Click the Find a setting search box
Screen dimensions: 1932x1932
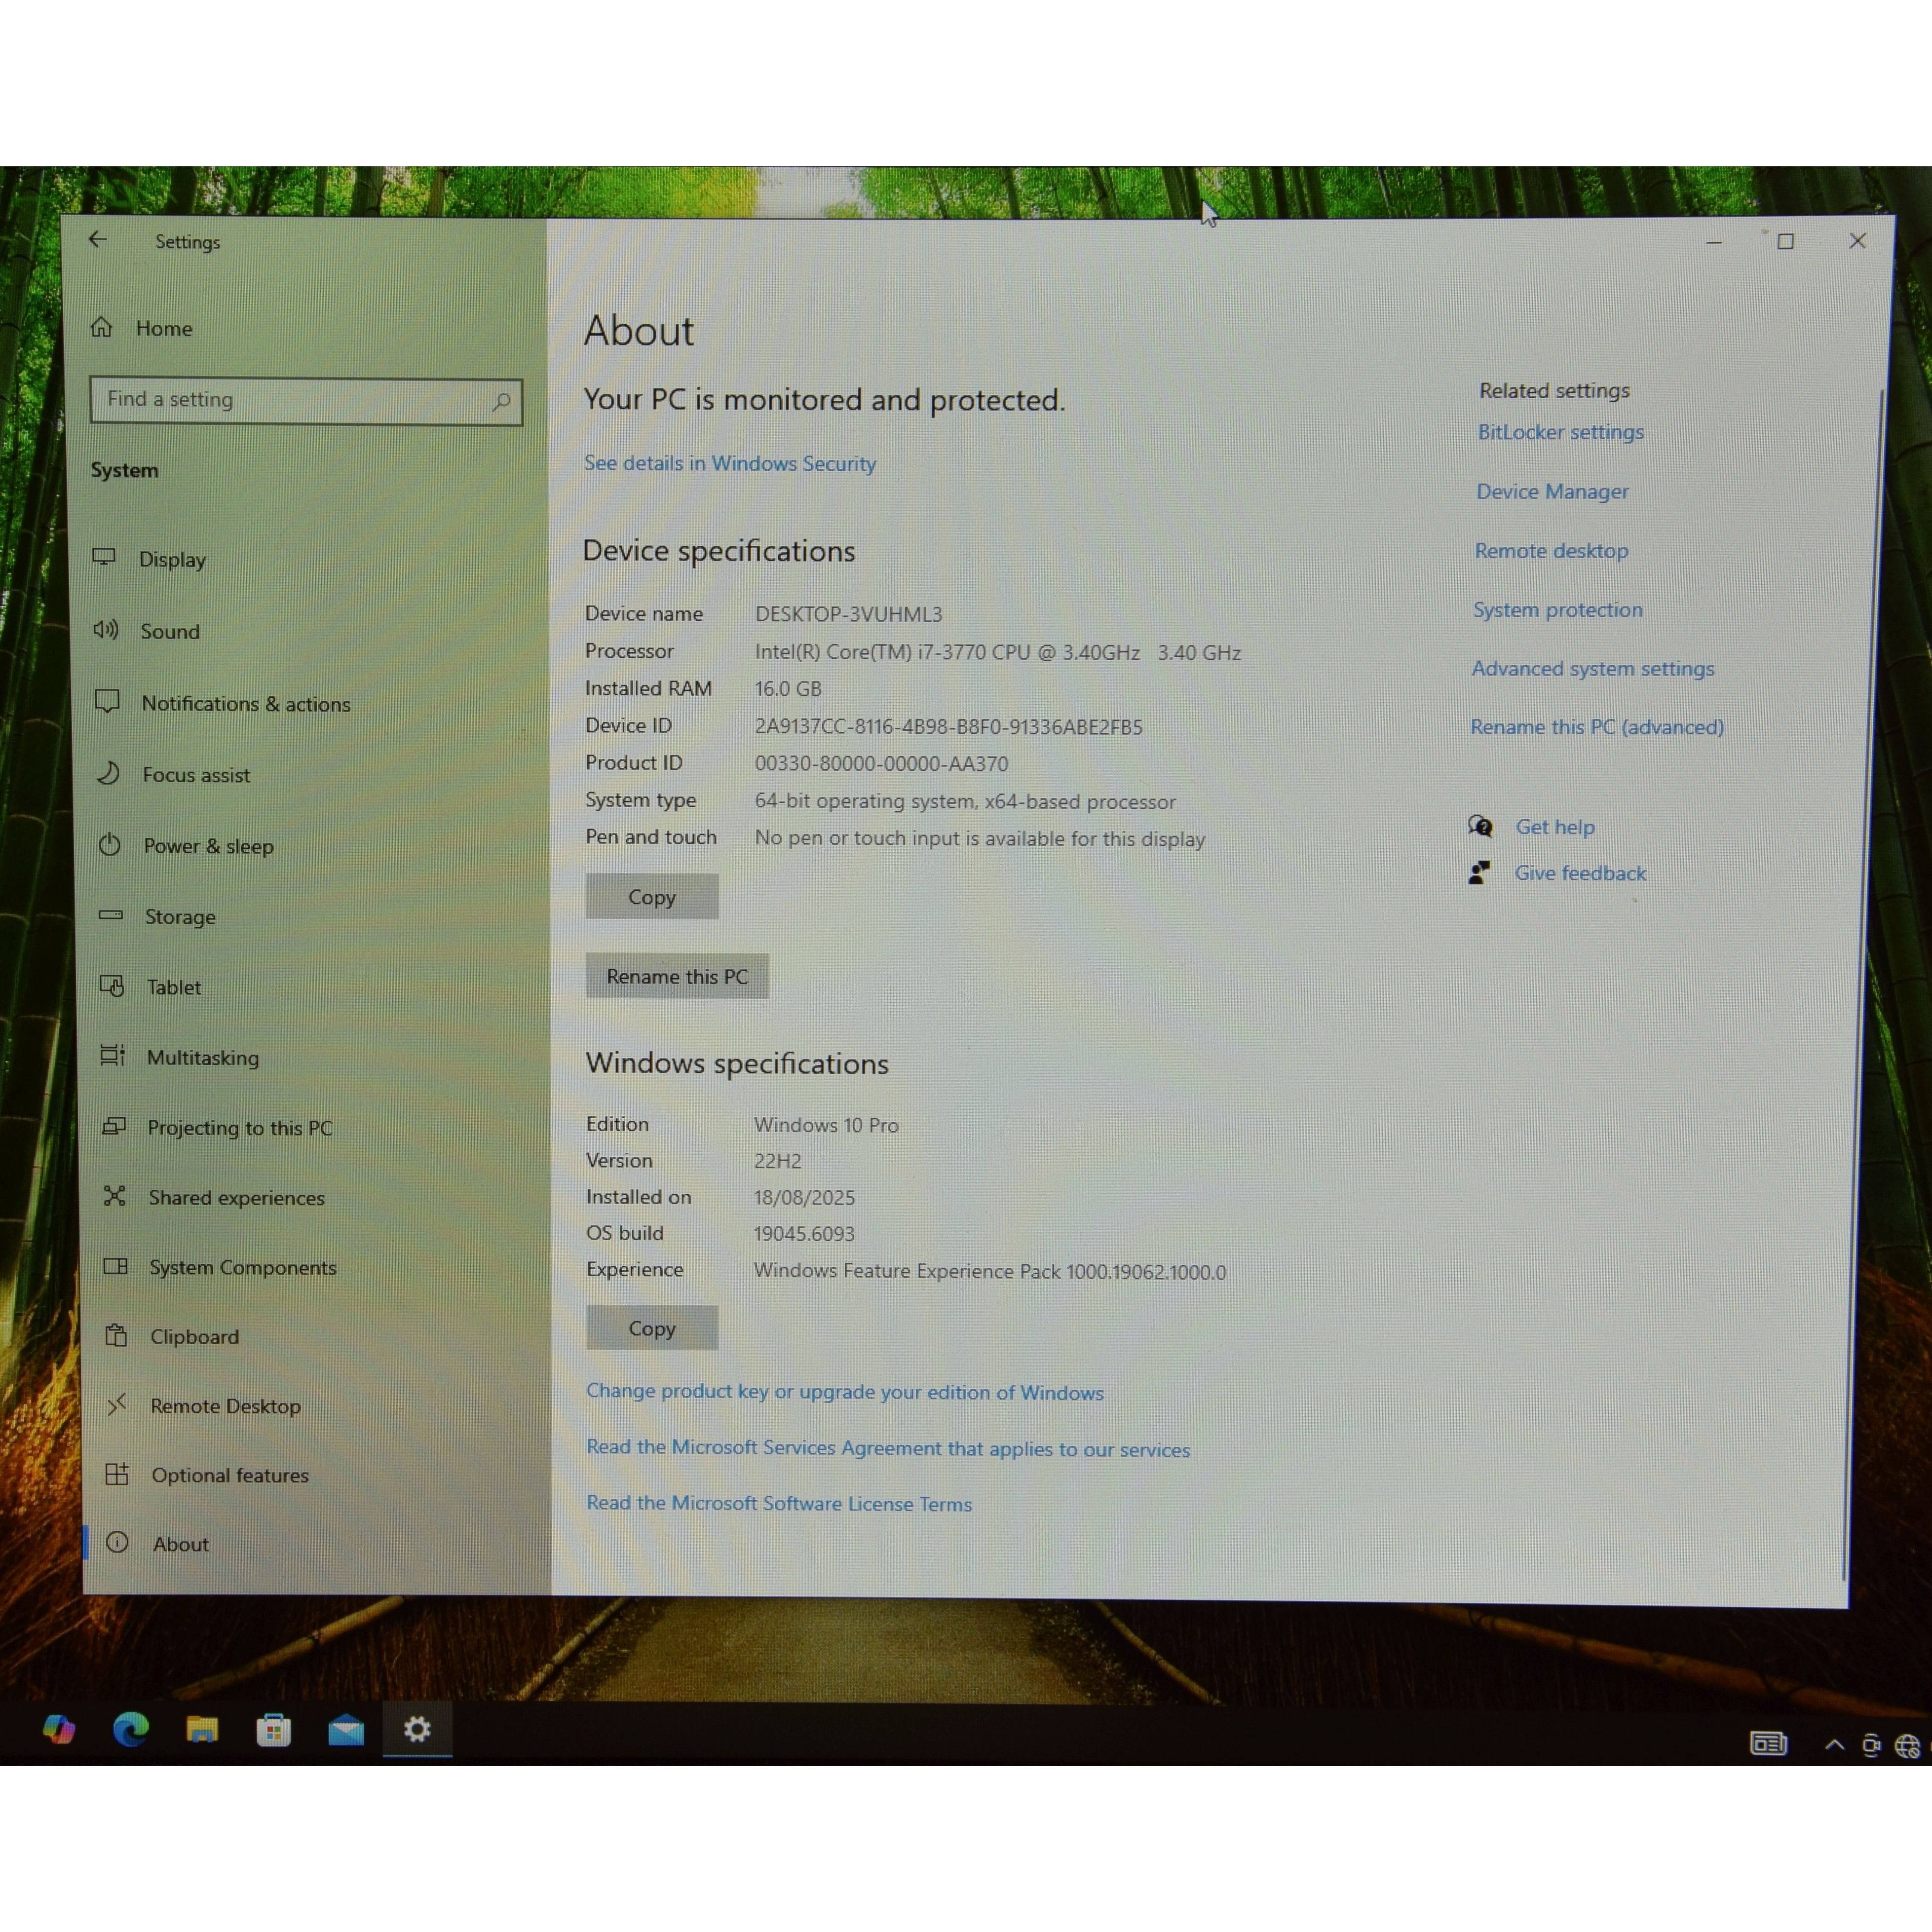click(306, 401)
